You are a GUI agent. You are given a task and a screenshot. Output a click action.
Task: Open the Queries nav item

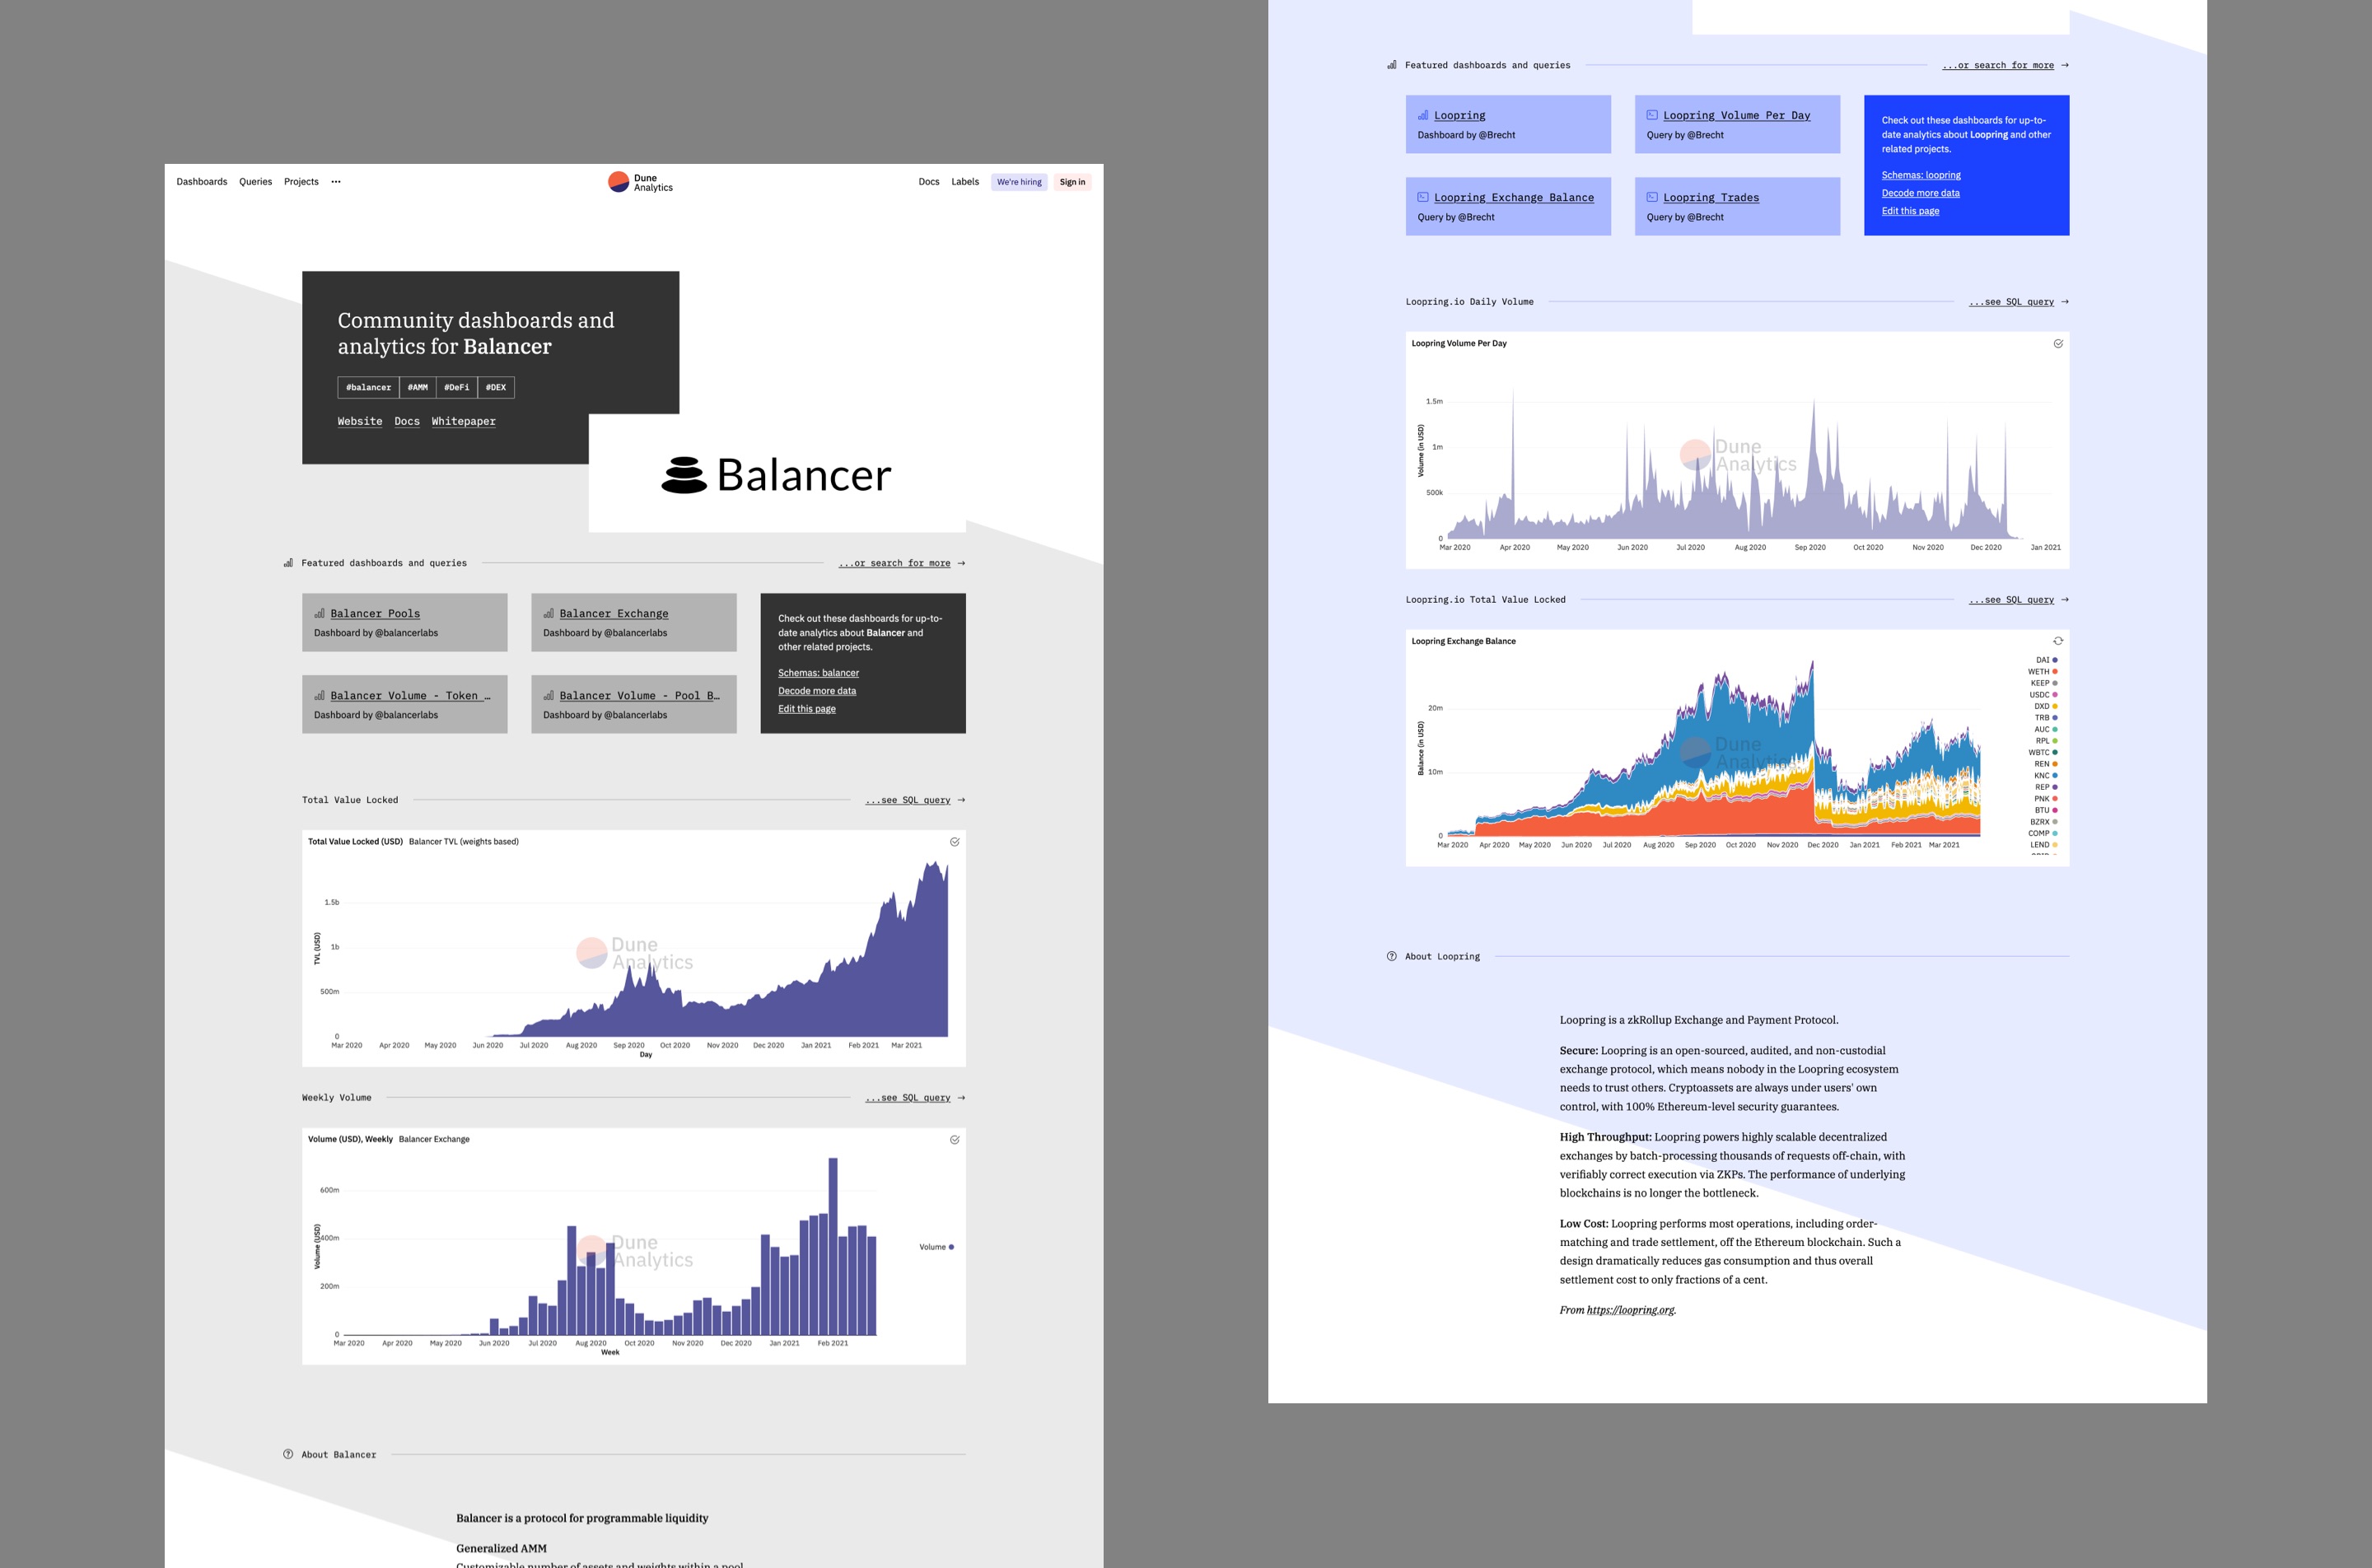(255, 182)
